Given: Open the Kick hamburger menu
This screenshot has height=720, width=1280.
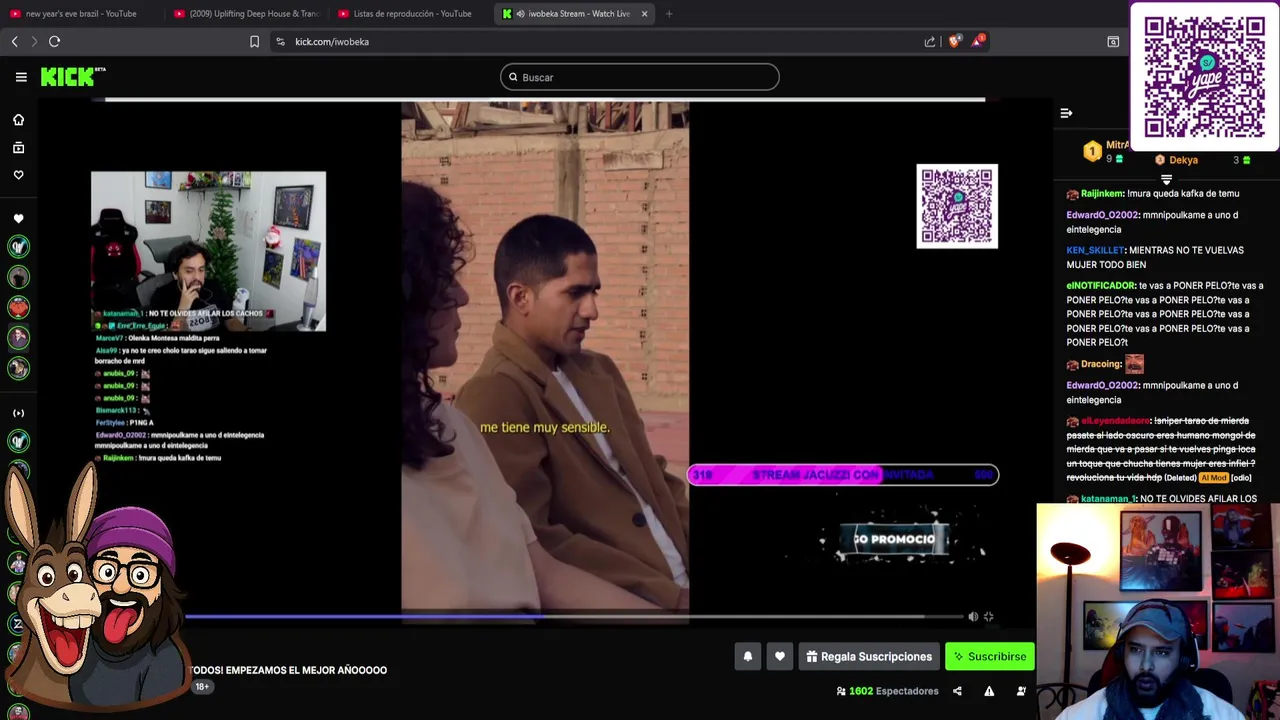Looking at the screenshot, I should [x=21, y=77].
